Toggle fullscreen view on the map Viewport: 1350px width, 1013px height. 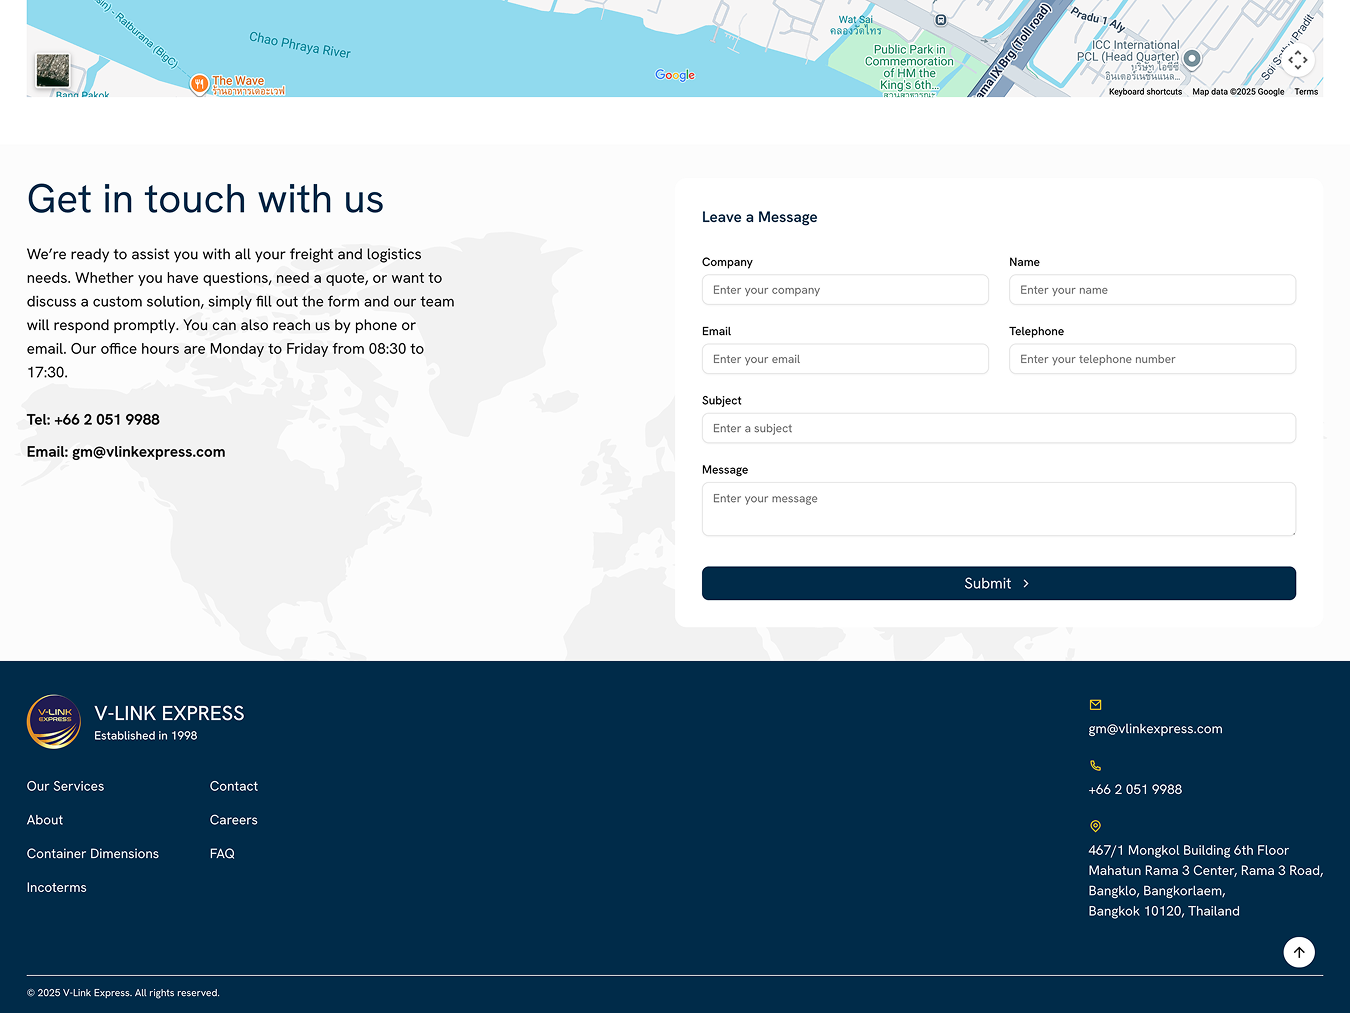click(x=1297, y=60)
